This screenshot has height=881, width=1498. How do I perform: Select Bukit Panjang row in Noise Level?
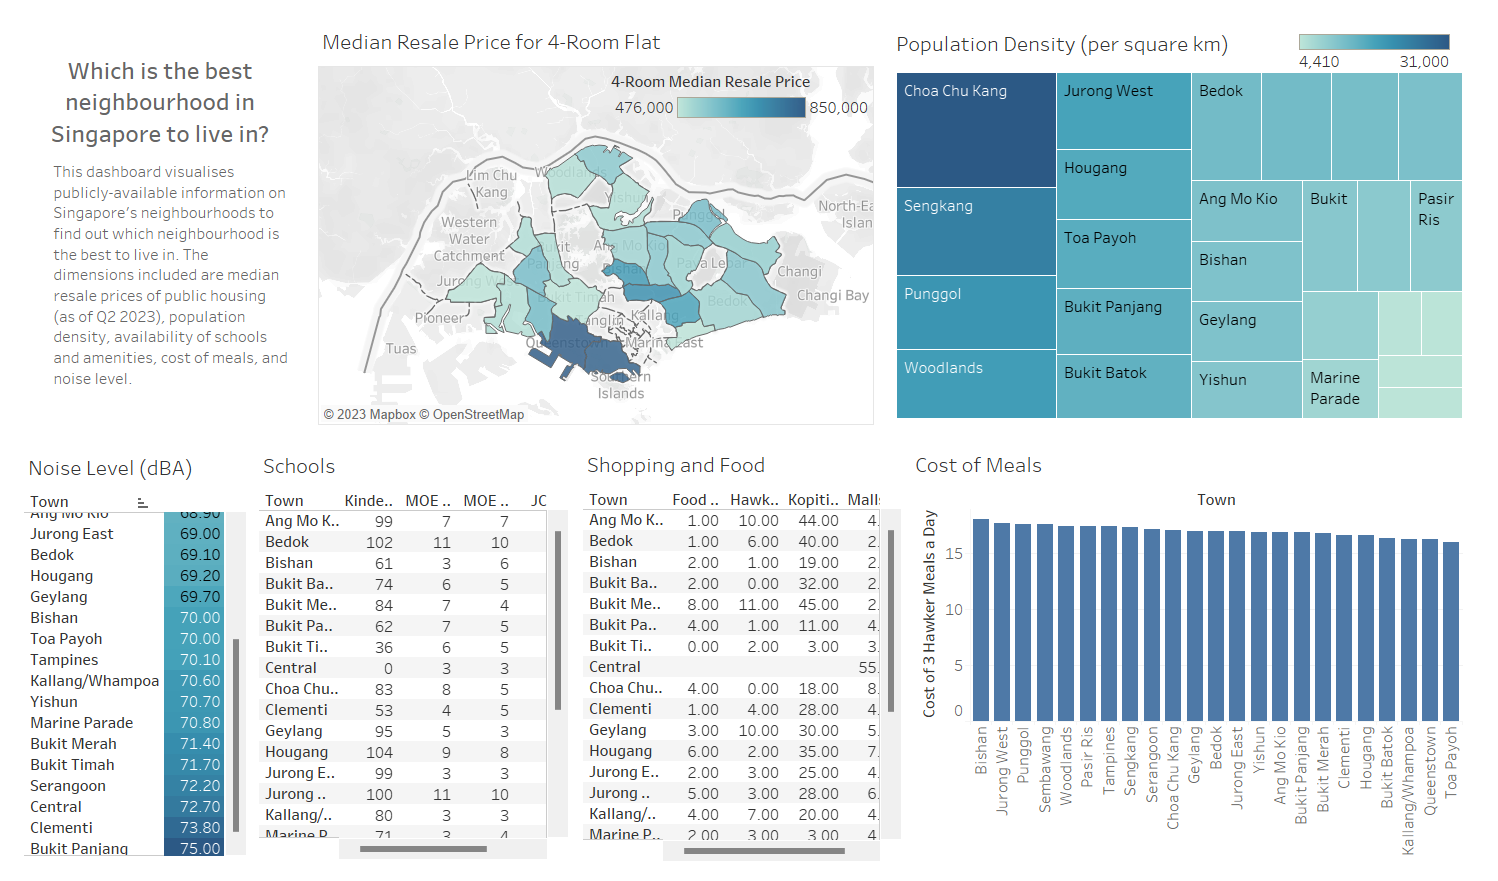pos(79,848)
